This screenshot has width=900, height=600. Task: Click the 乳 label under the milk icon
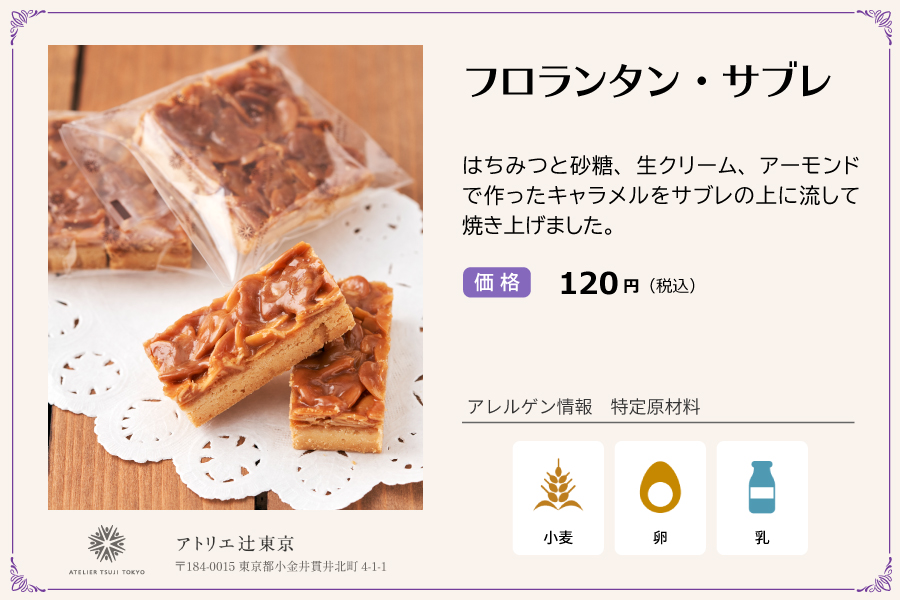pyautogui.click(x=762, y=537)
